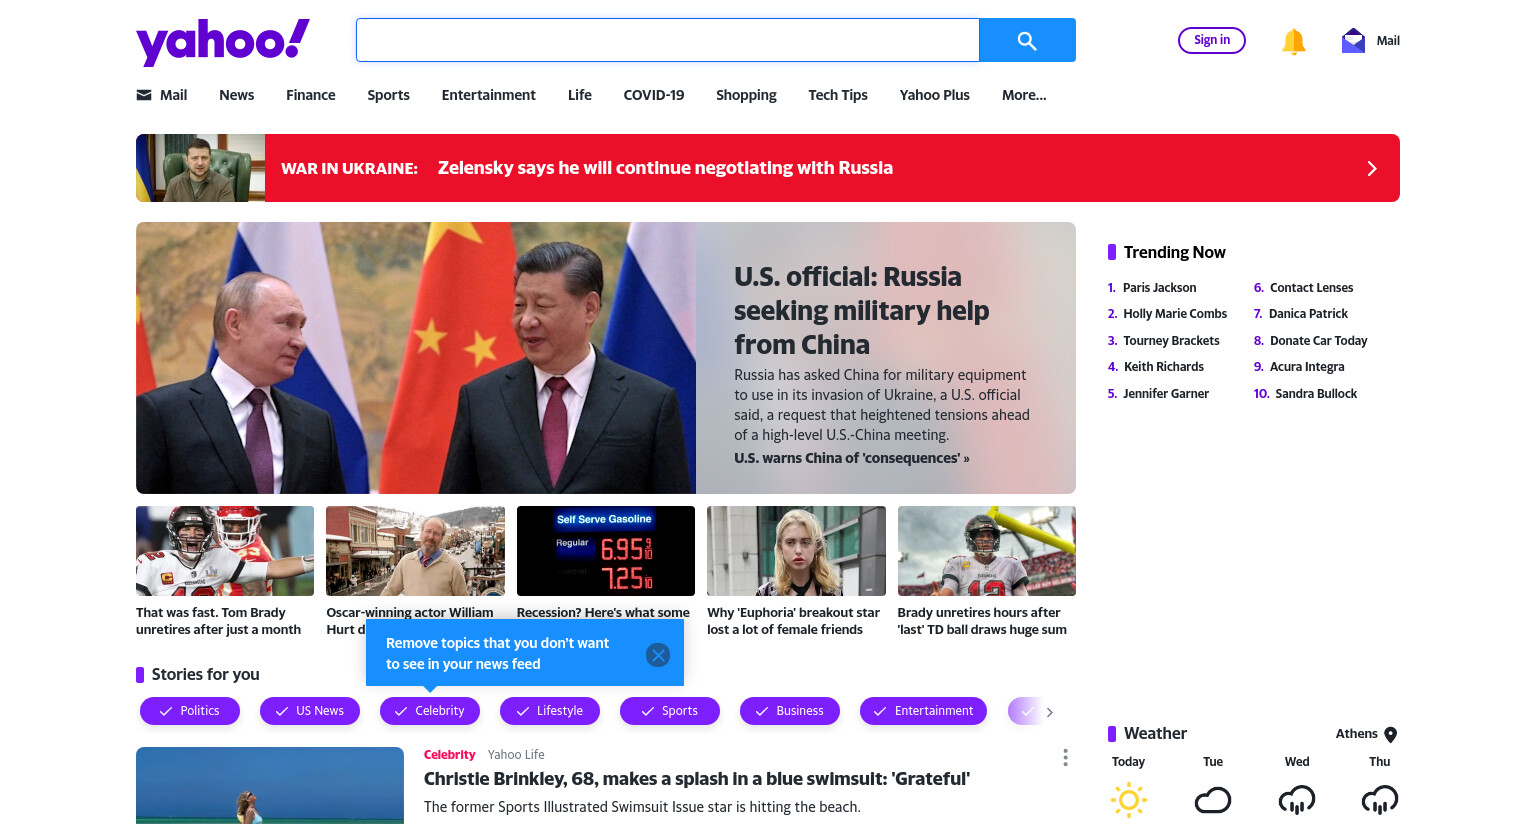Open the Christie Brinkley story options menu
1536x824 pixels.
[x=1065, y=758]
